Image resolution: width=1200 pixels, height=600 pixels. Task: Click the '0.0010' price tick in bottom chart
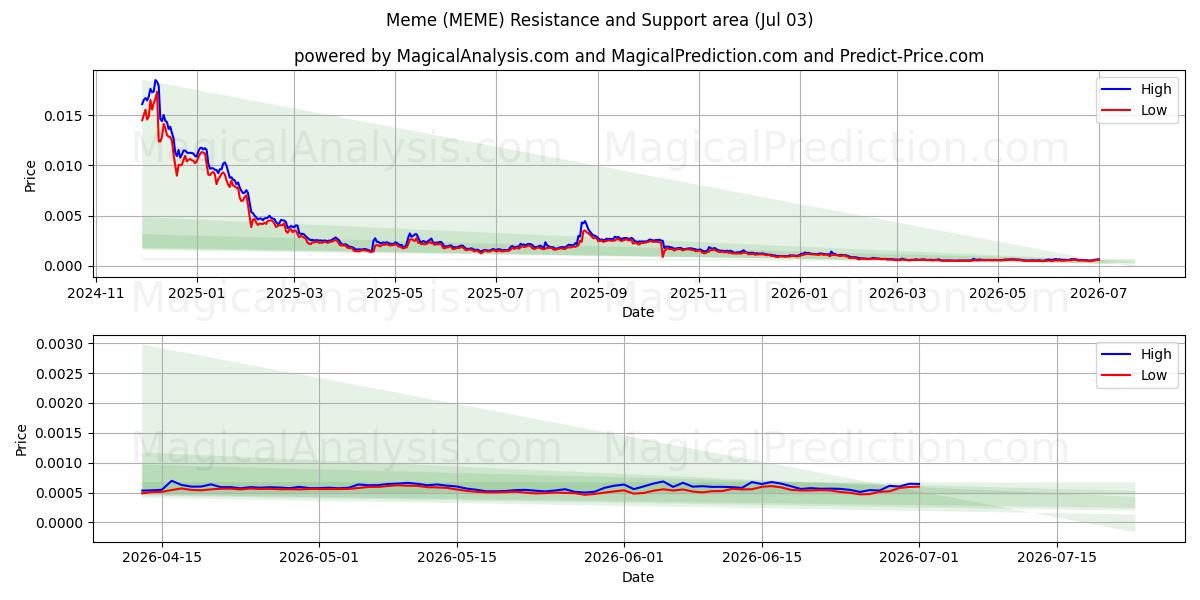[61, 463]
